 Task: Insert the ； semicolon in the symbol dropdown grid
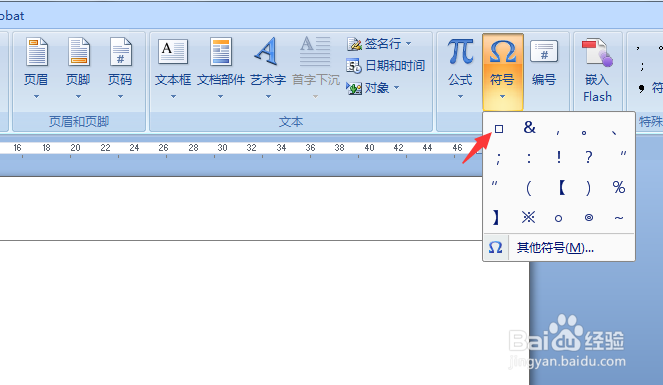pos(499,159)
